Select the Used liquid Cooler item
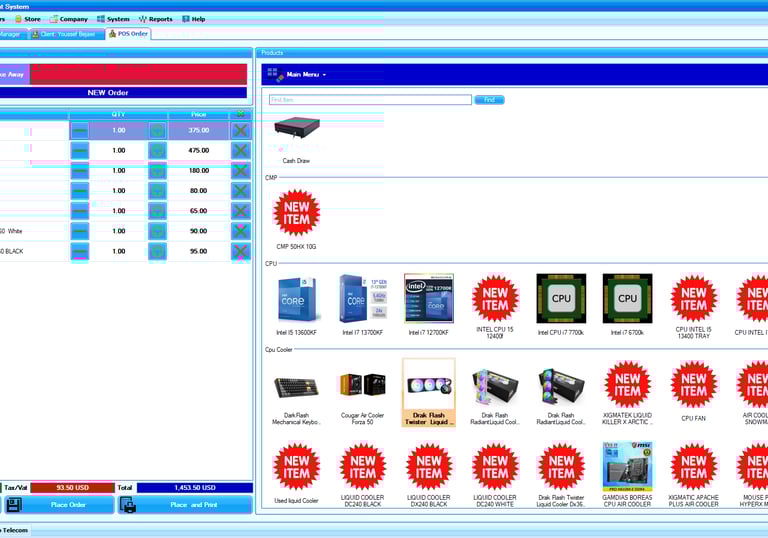 point(296,473)
